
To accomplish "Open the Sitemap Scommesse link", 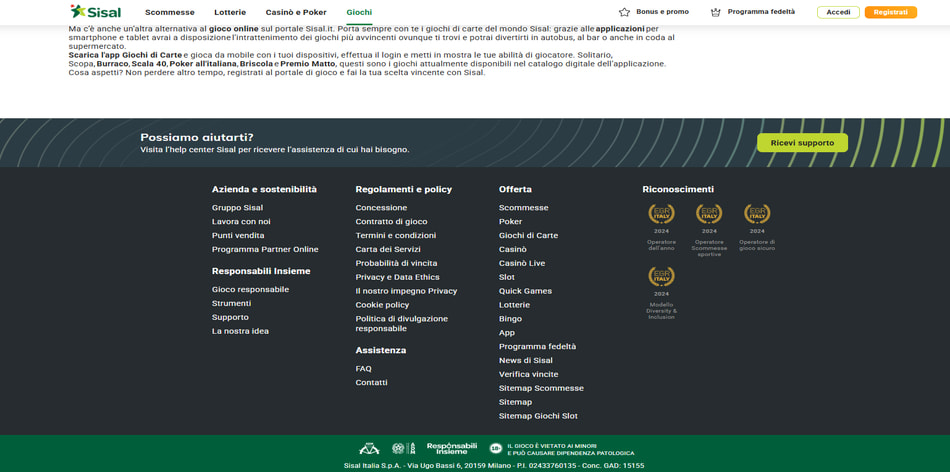I will pyautogui.click(x=541, y=389).
